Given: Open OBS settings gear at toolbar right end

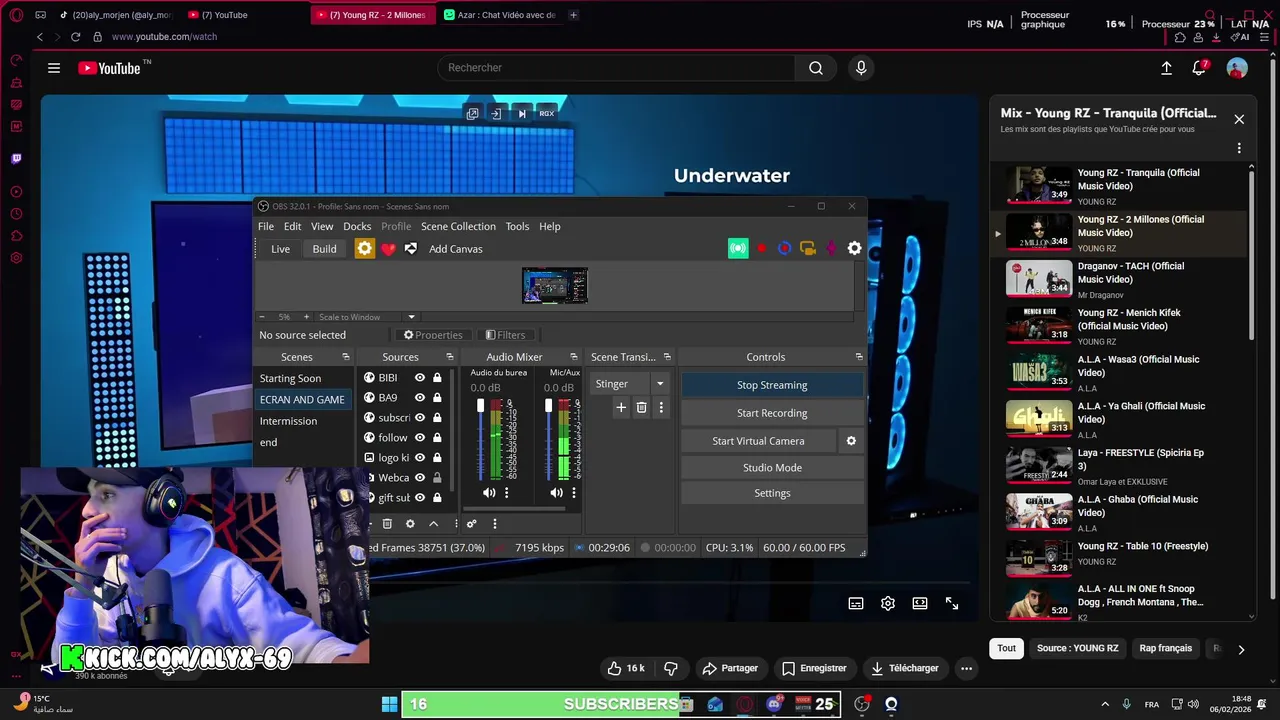Looking at the screenshot, I should 854,248.
